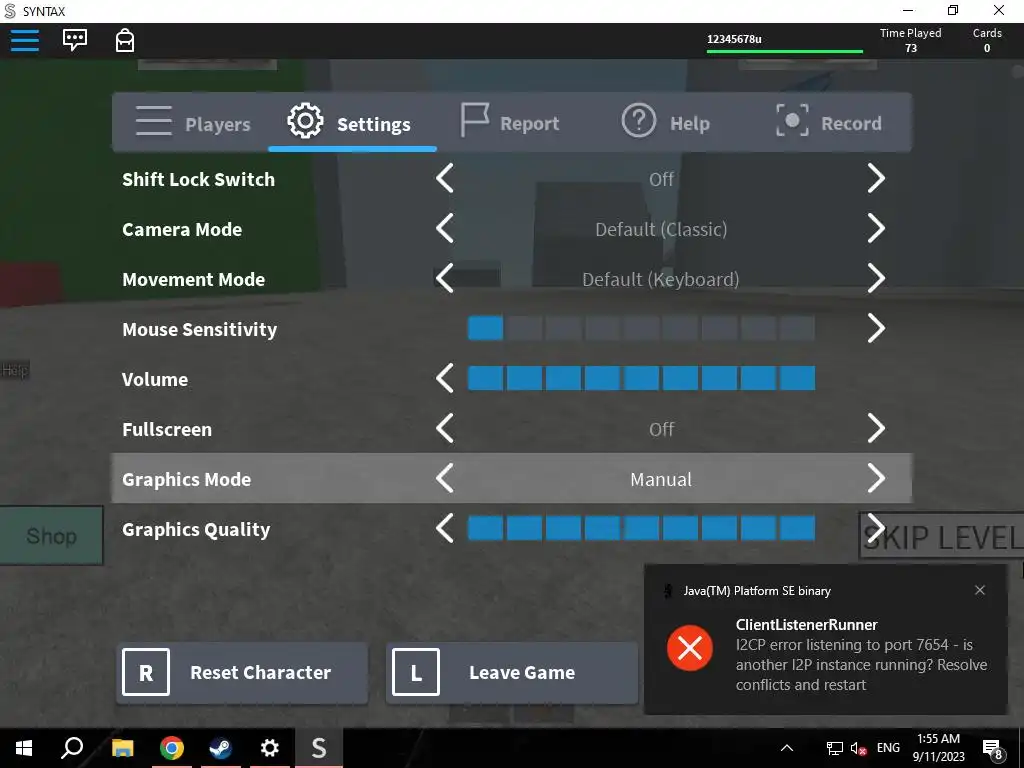The height and width of the screenshot is (768, 1024).
Task: Dismiss the Java Platform SE notification
Action: pyautogui.click(x=980, y=590)
